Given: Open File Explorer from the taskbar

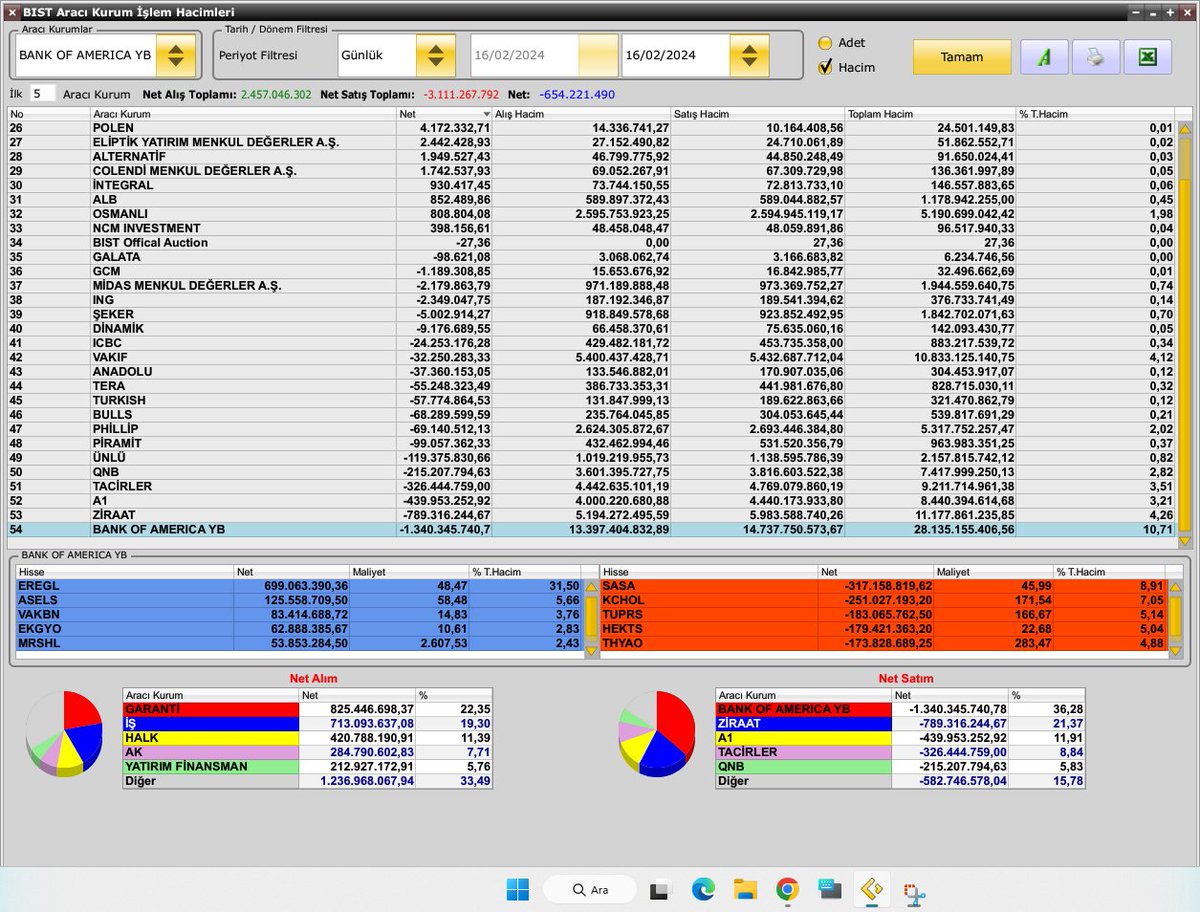Looking at the screenshot, I should tap(744, 889).
